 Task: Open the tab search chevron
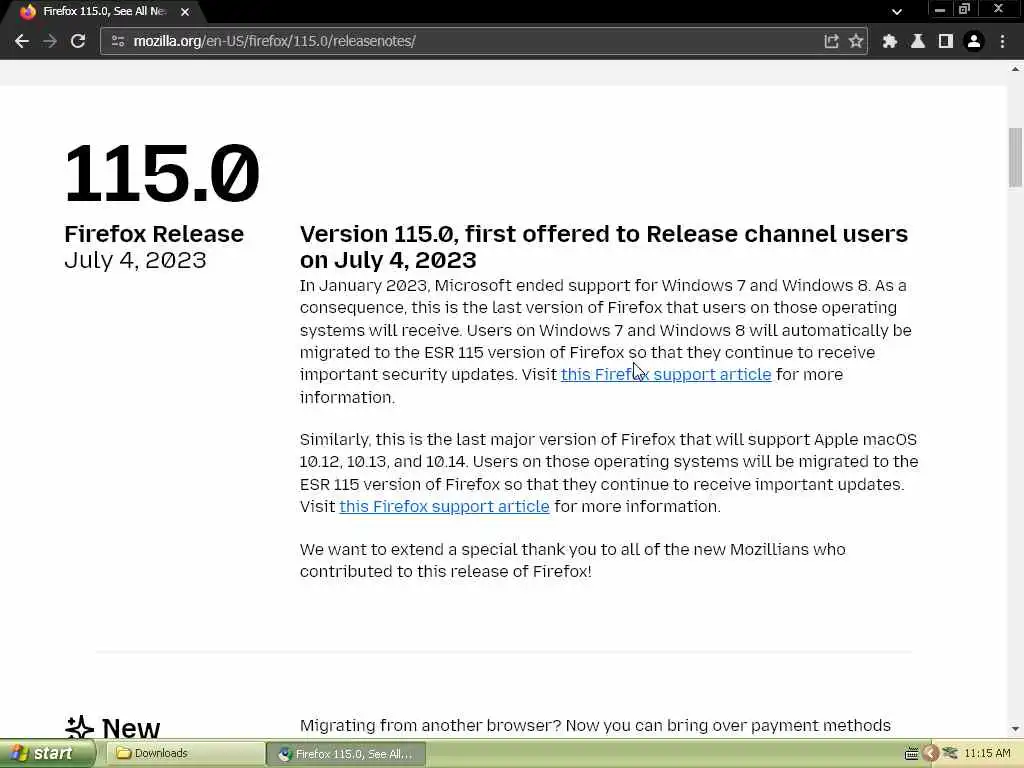click(897, 11)
